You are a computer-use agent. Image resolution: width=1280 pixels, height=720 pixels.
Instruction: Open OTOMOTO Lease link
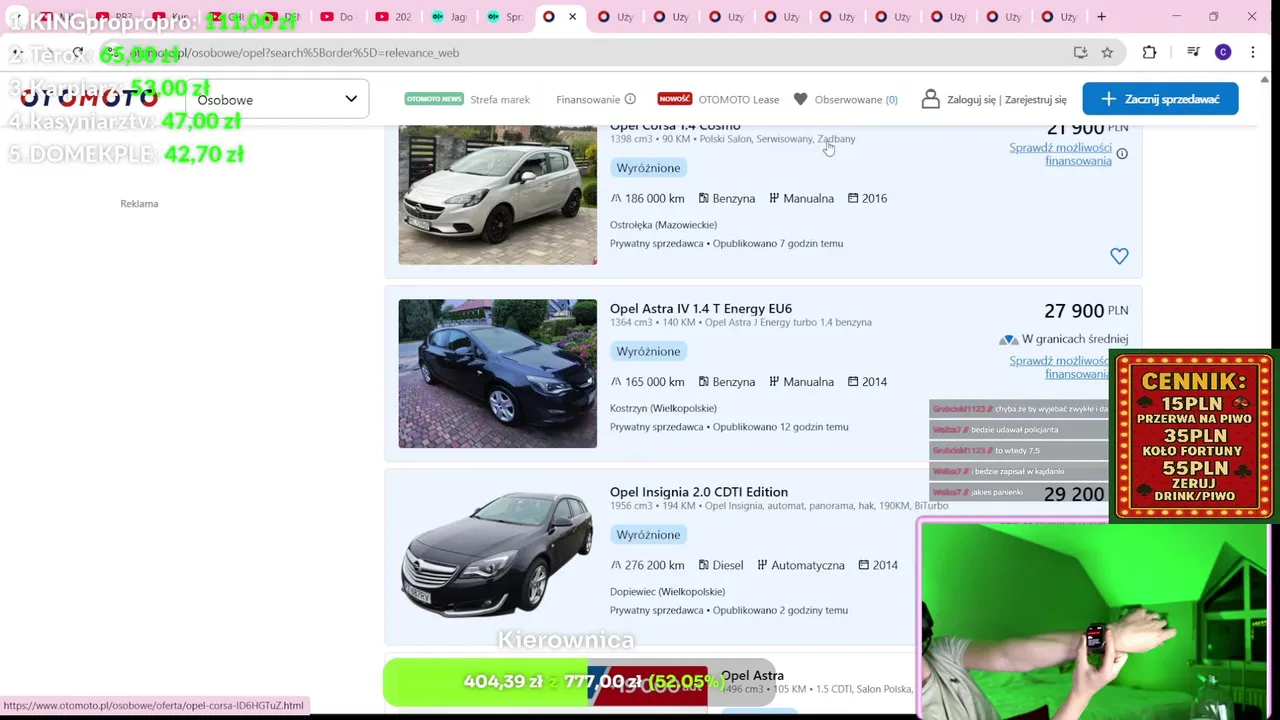[x=739, y=99]
